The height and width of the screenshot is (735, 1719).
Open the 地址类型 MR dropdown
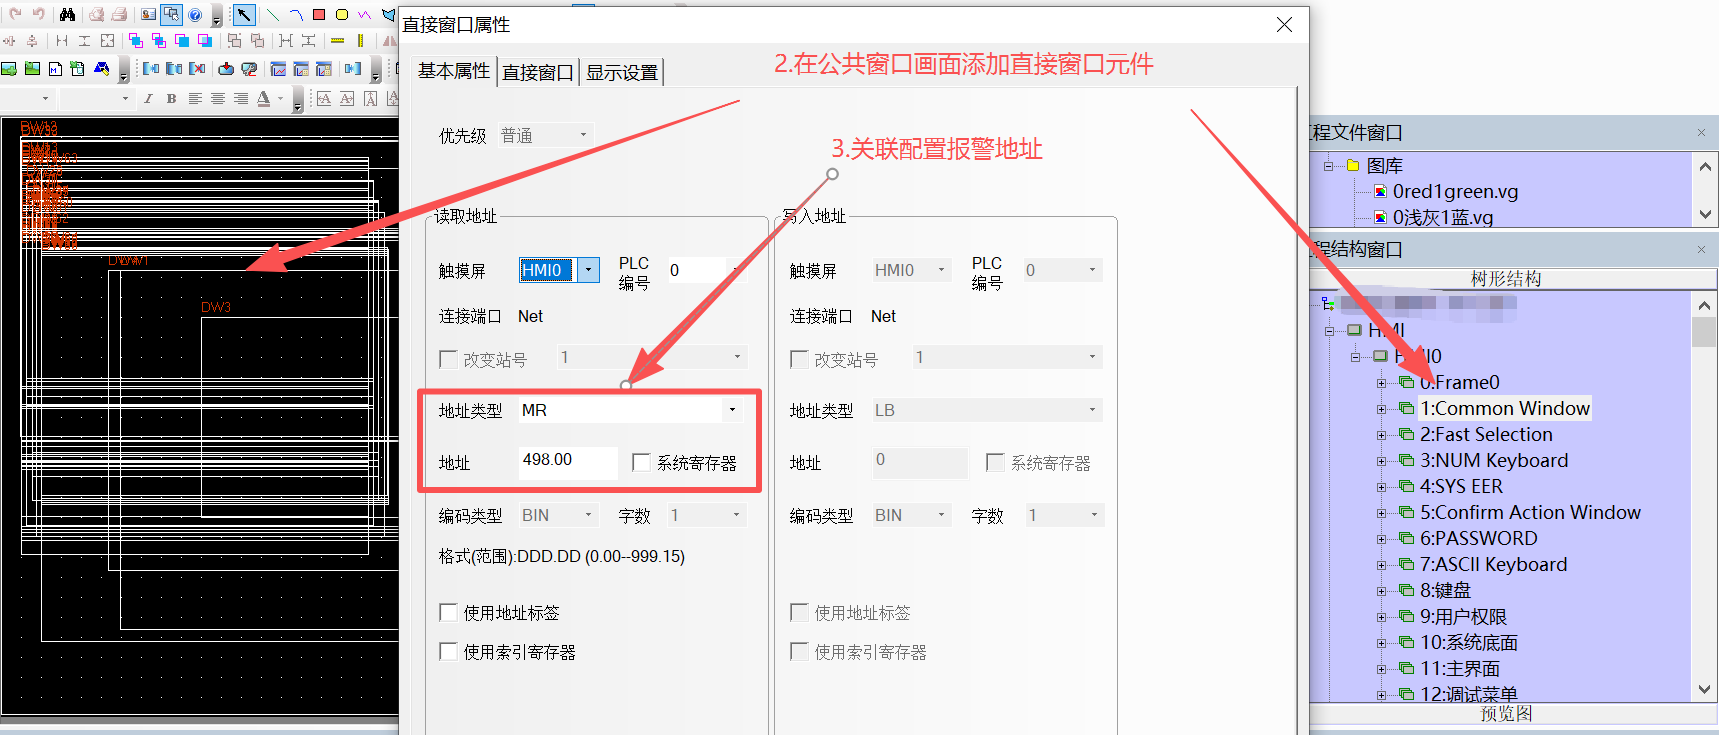[x=732, y=410]
